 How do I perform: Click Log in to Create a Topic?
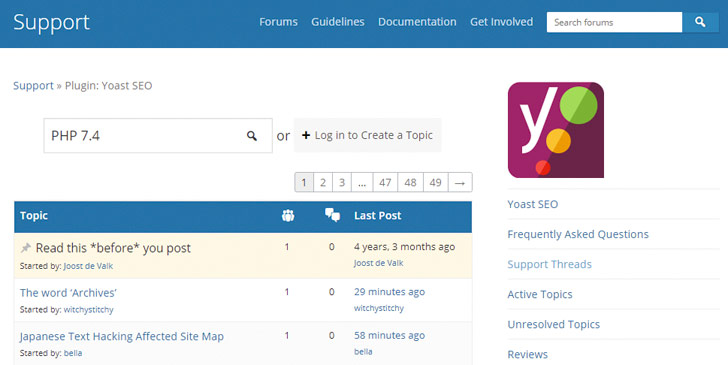[x=367, y=135]
